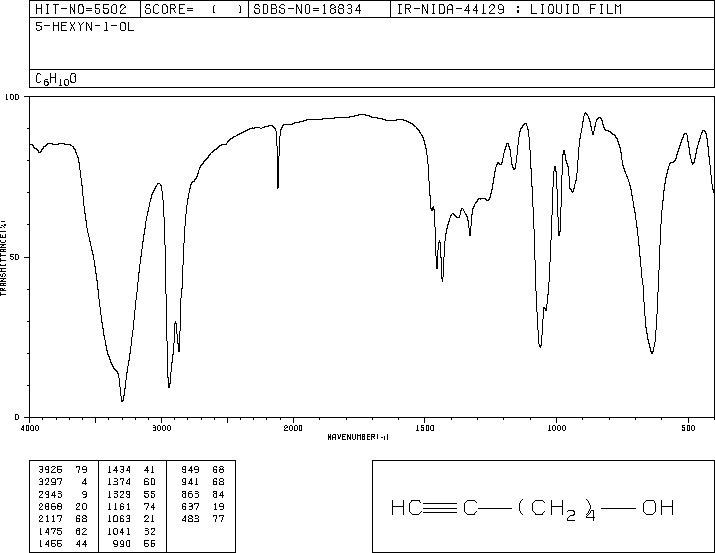The width and height of the screenshot is (715, 553).
Task: Click peak table entry 483
Action: pyautogui.click(x=190, y=519)
